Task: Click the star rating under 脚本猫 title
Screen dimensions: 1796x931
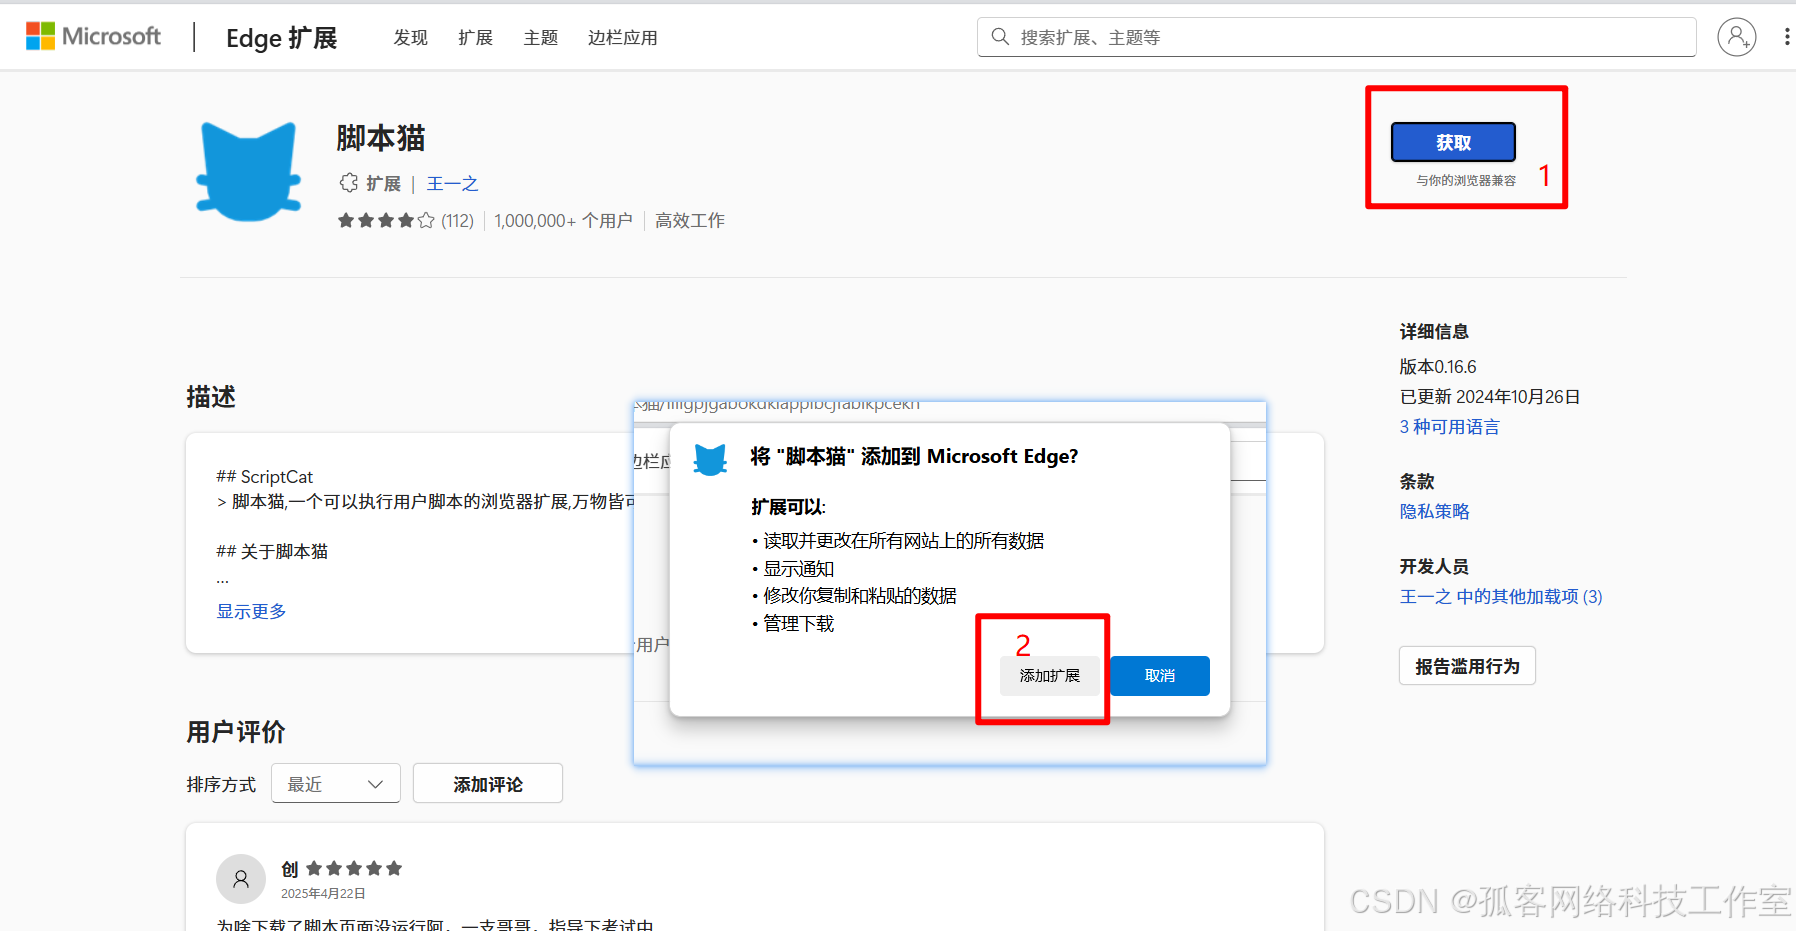Action: pos(386,220)
